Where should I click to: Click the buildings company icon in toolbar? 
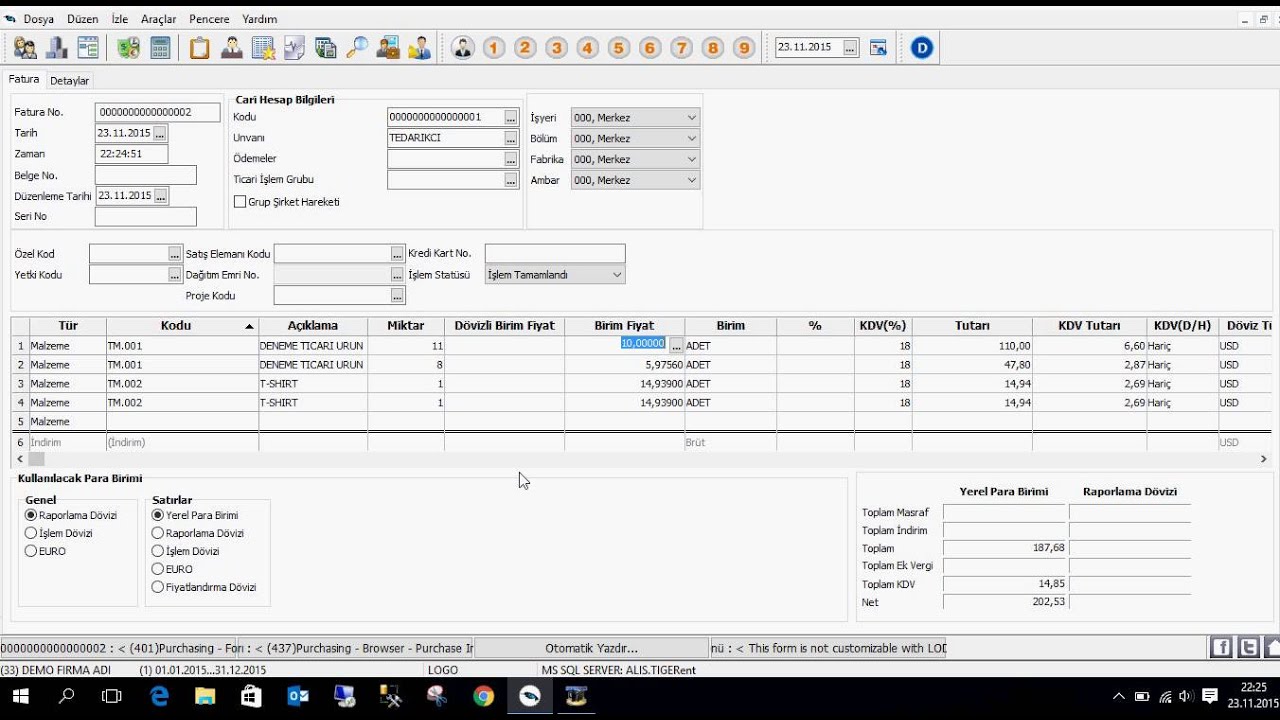tap(57, 47)
